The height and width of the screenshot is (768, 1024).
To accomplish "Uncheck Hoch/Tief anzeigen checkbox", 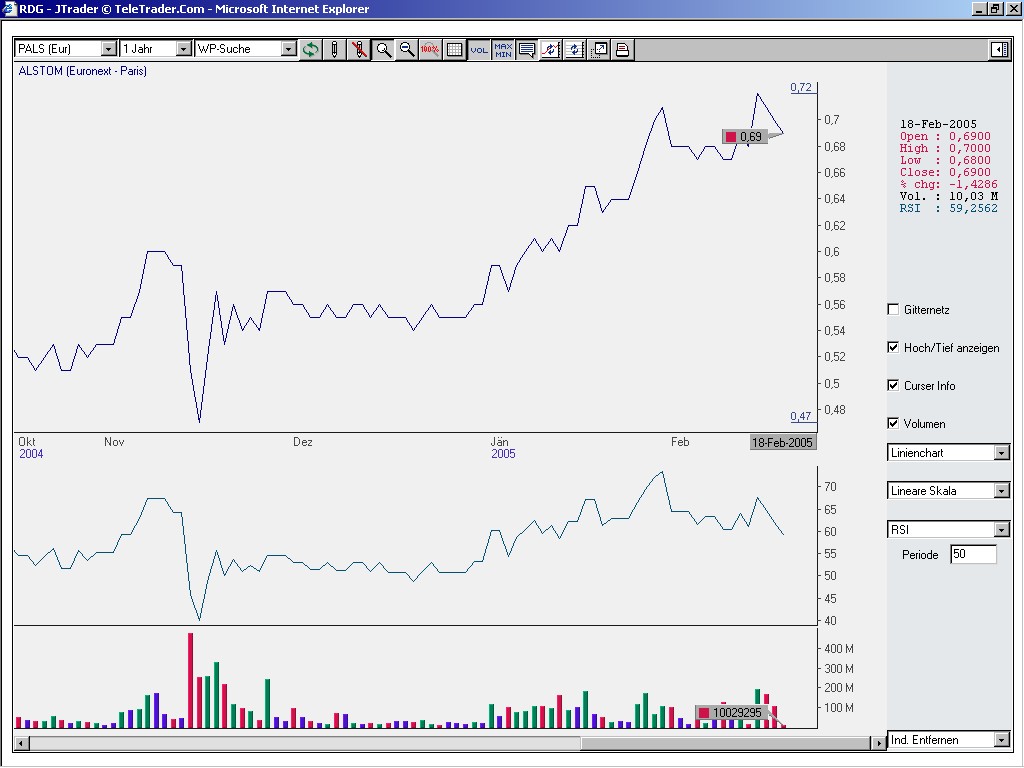I will coord(894,348).
